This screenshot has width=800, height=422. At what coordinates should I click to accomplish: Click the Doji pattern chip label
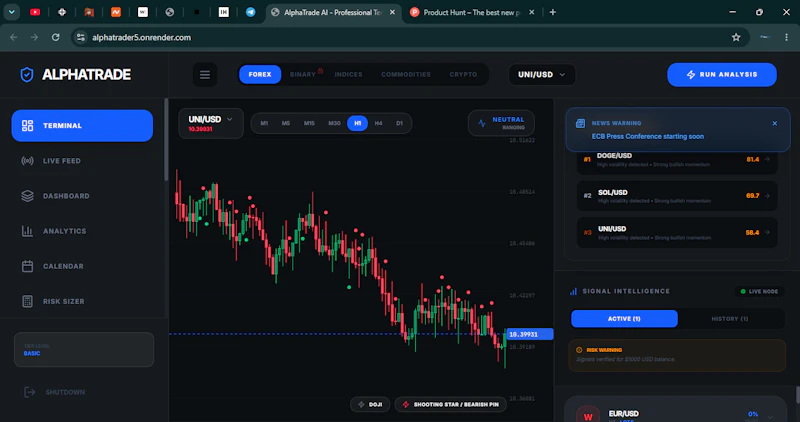point(376,405)
